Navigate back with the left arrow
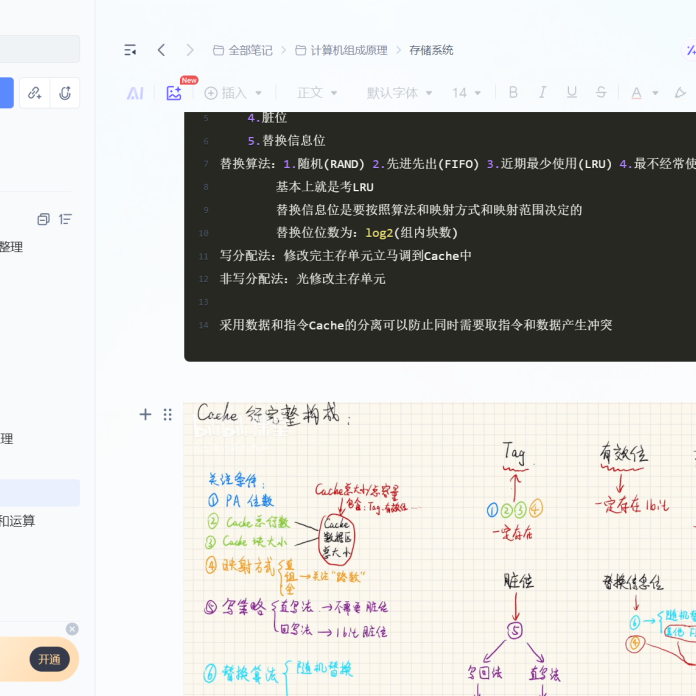 click(161, 50)
